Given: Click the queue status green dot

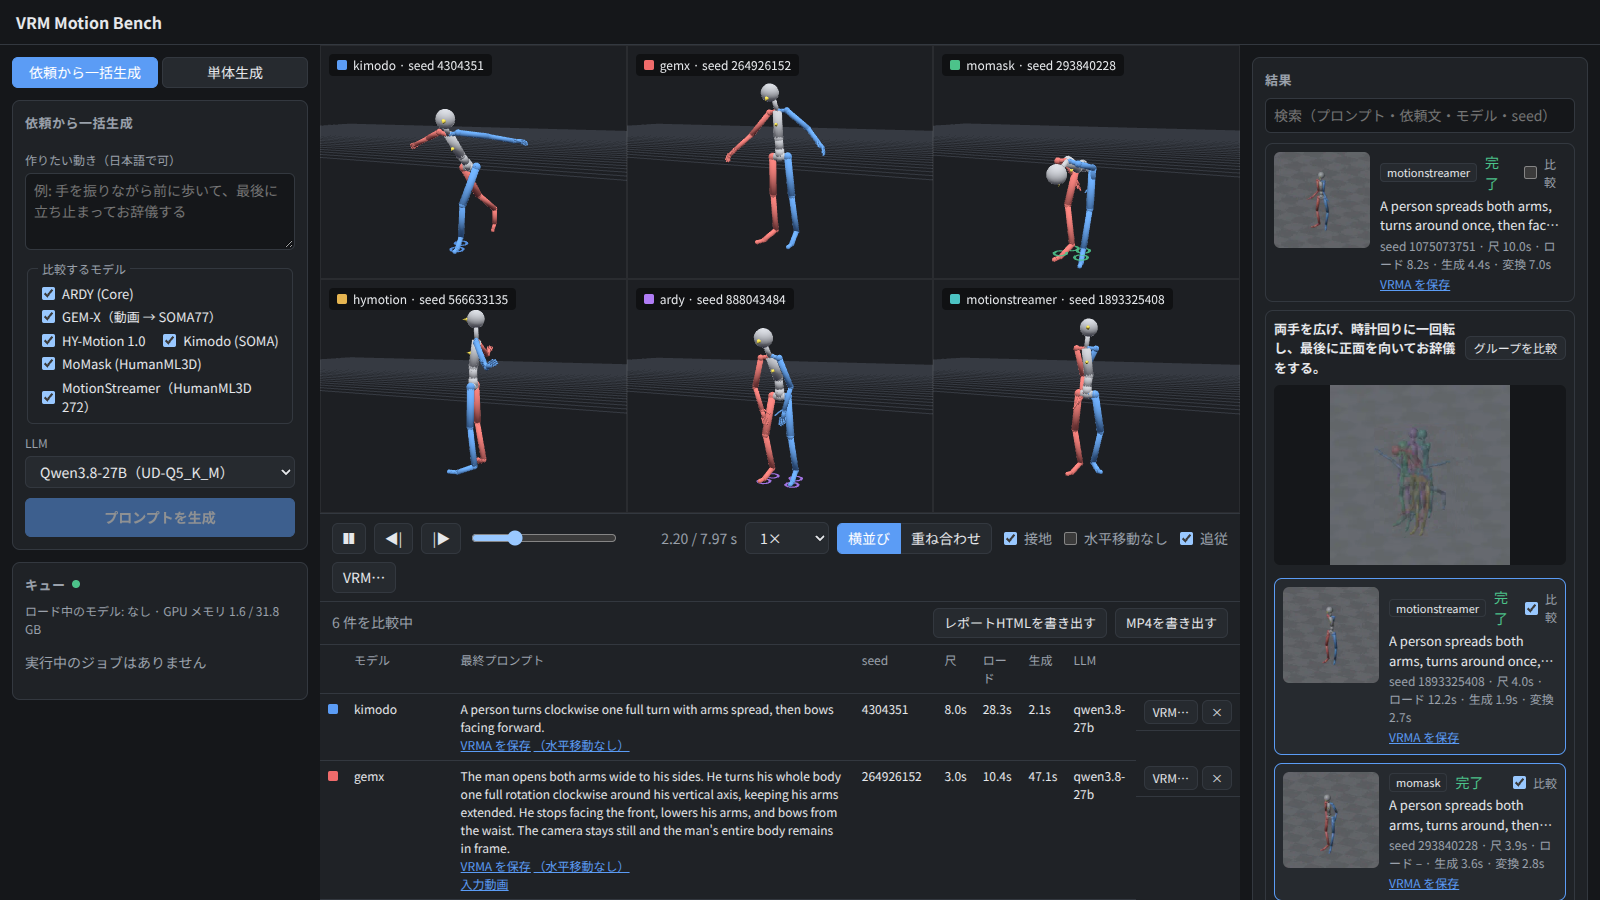Looking at the screenshot, I should pos(76,584).
